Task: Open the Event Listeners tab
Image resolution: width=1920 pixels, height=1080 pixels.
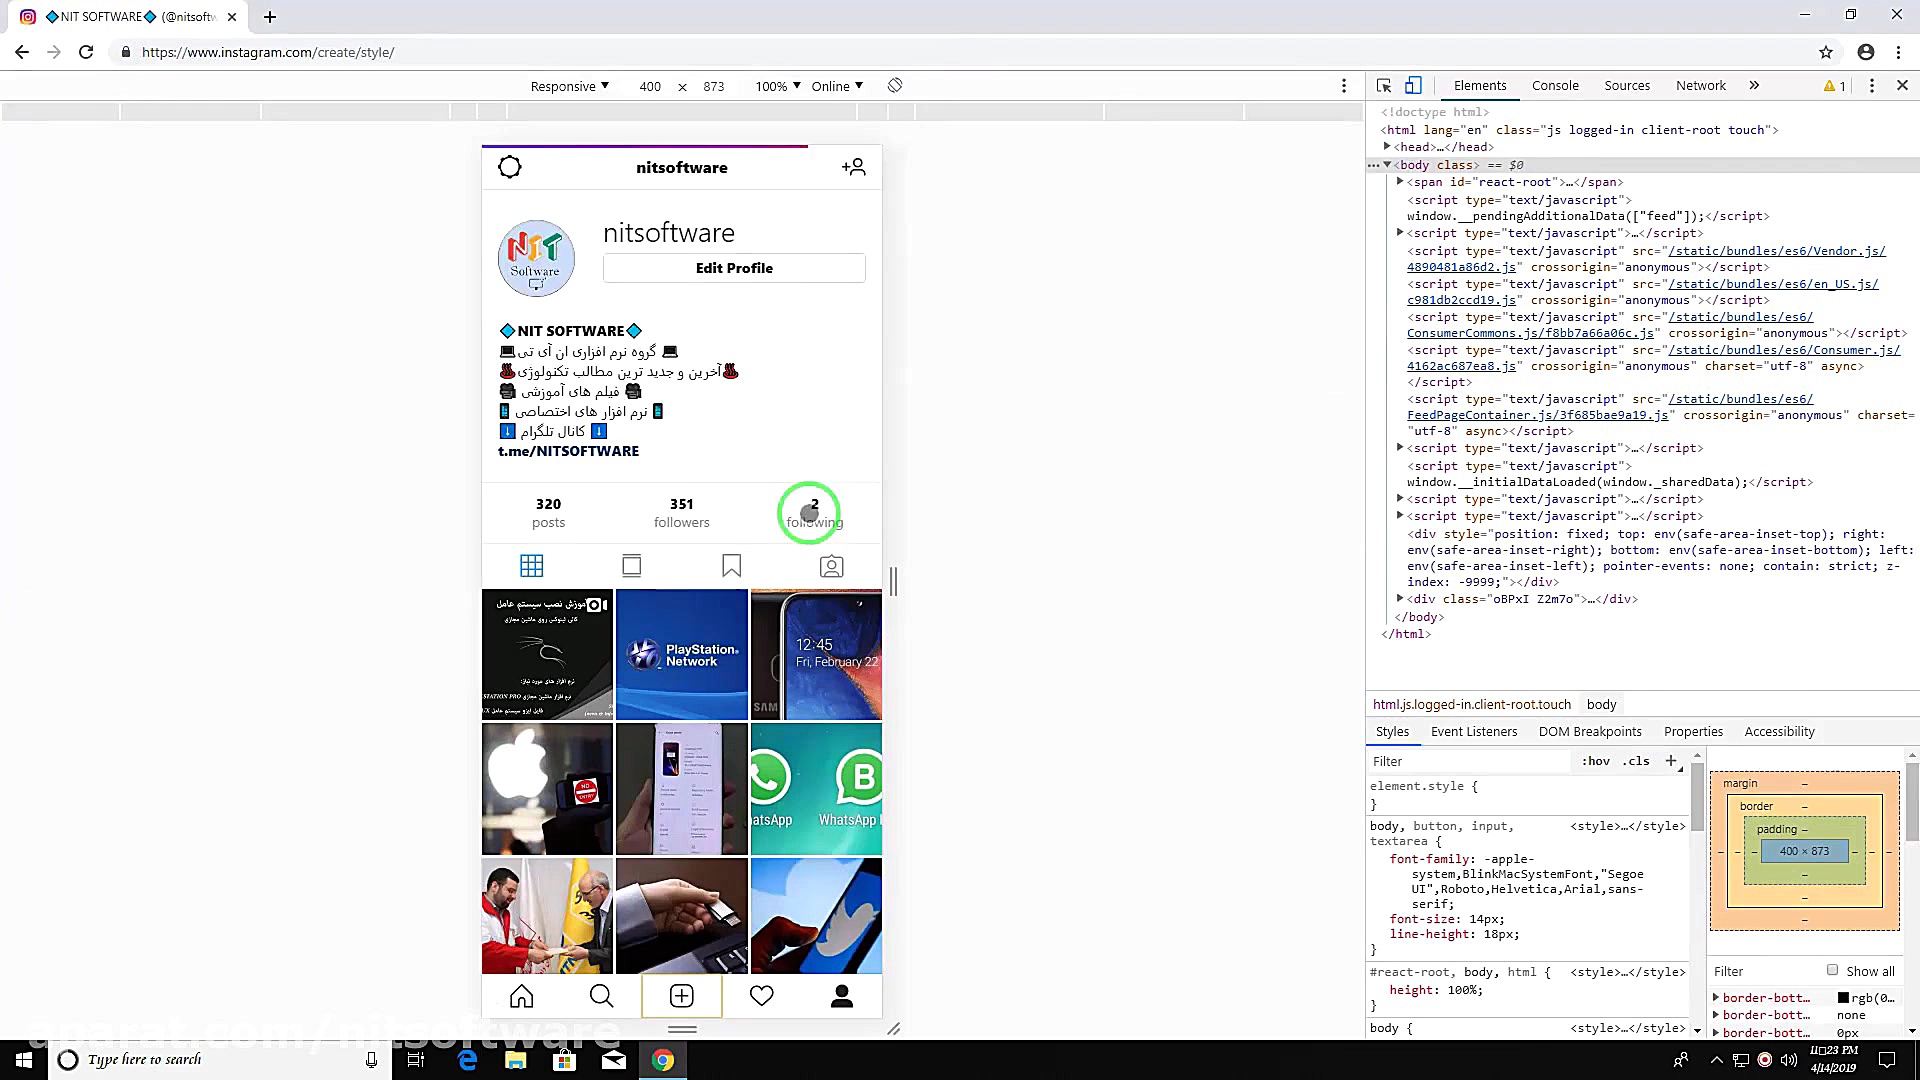Action: tap(1473, 732)
